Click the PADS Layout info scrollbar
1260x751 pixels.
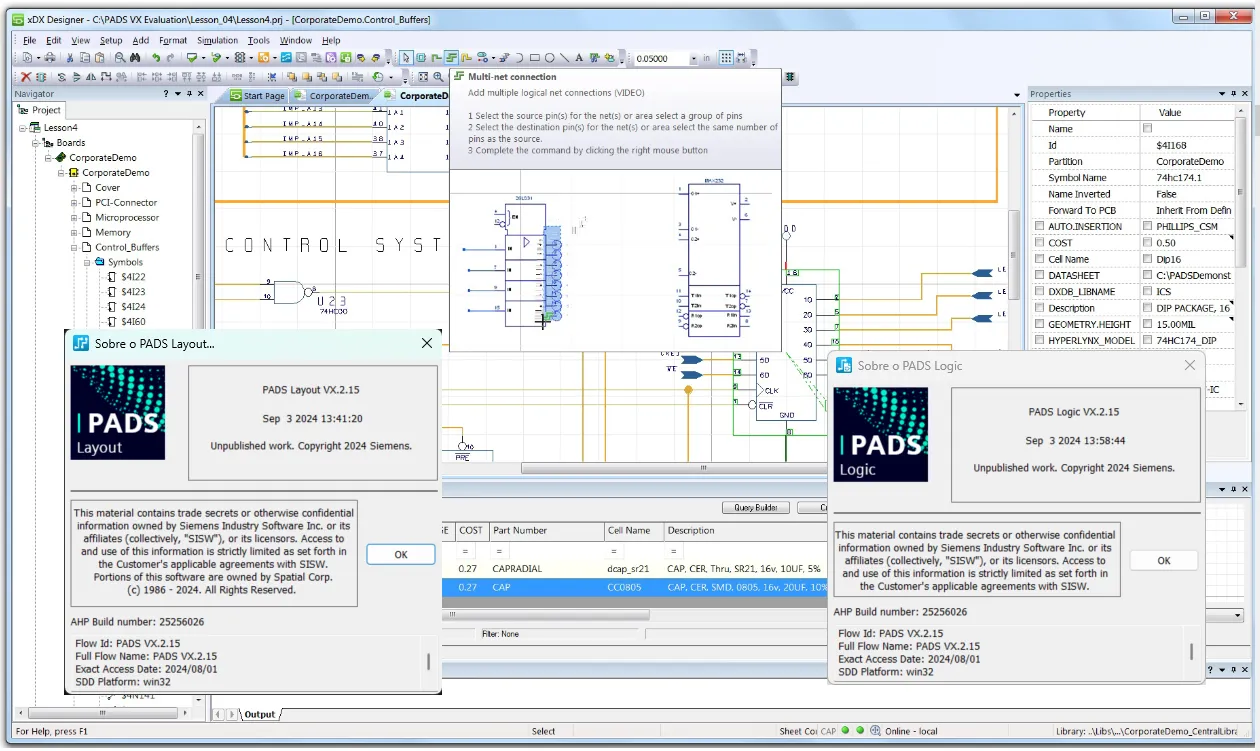(430, 662)
